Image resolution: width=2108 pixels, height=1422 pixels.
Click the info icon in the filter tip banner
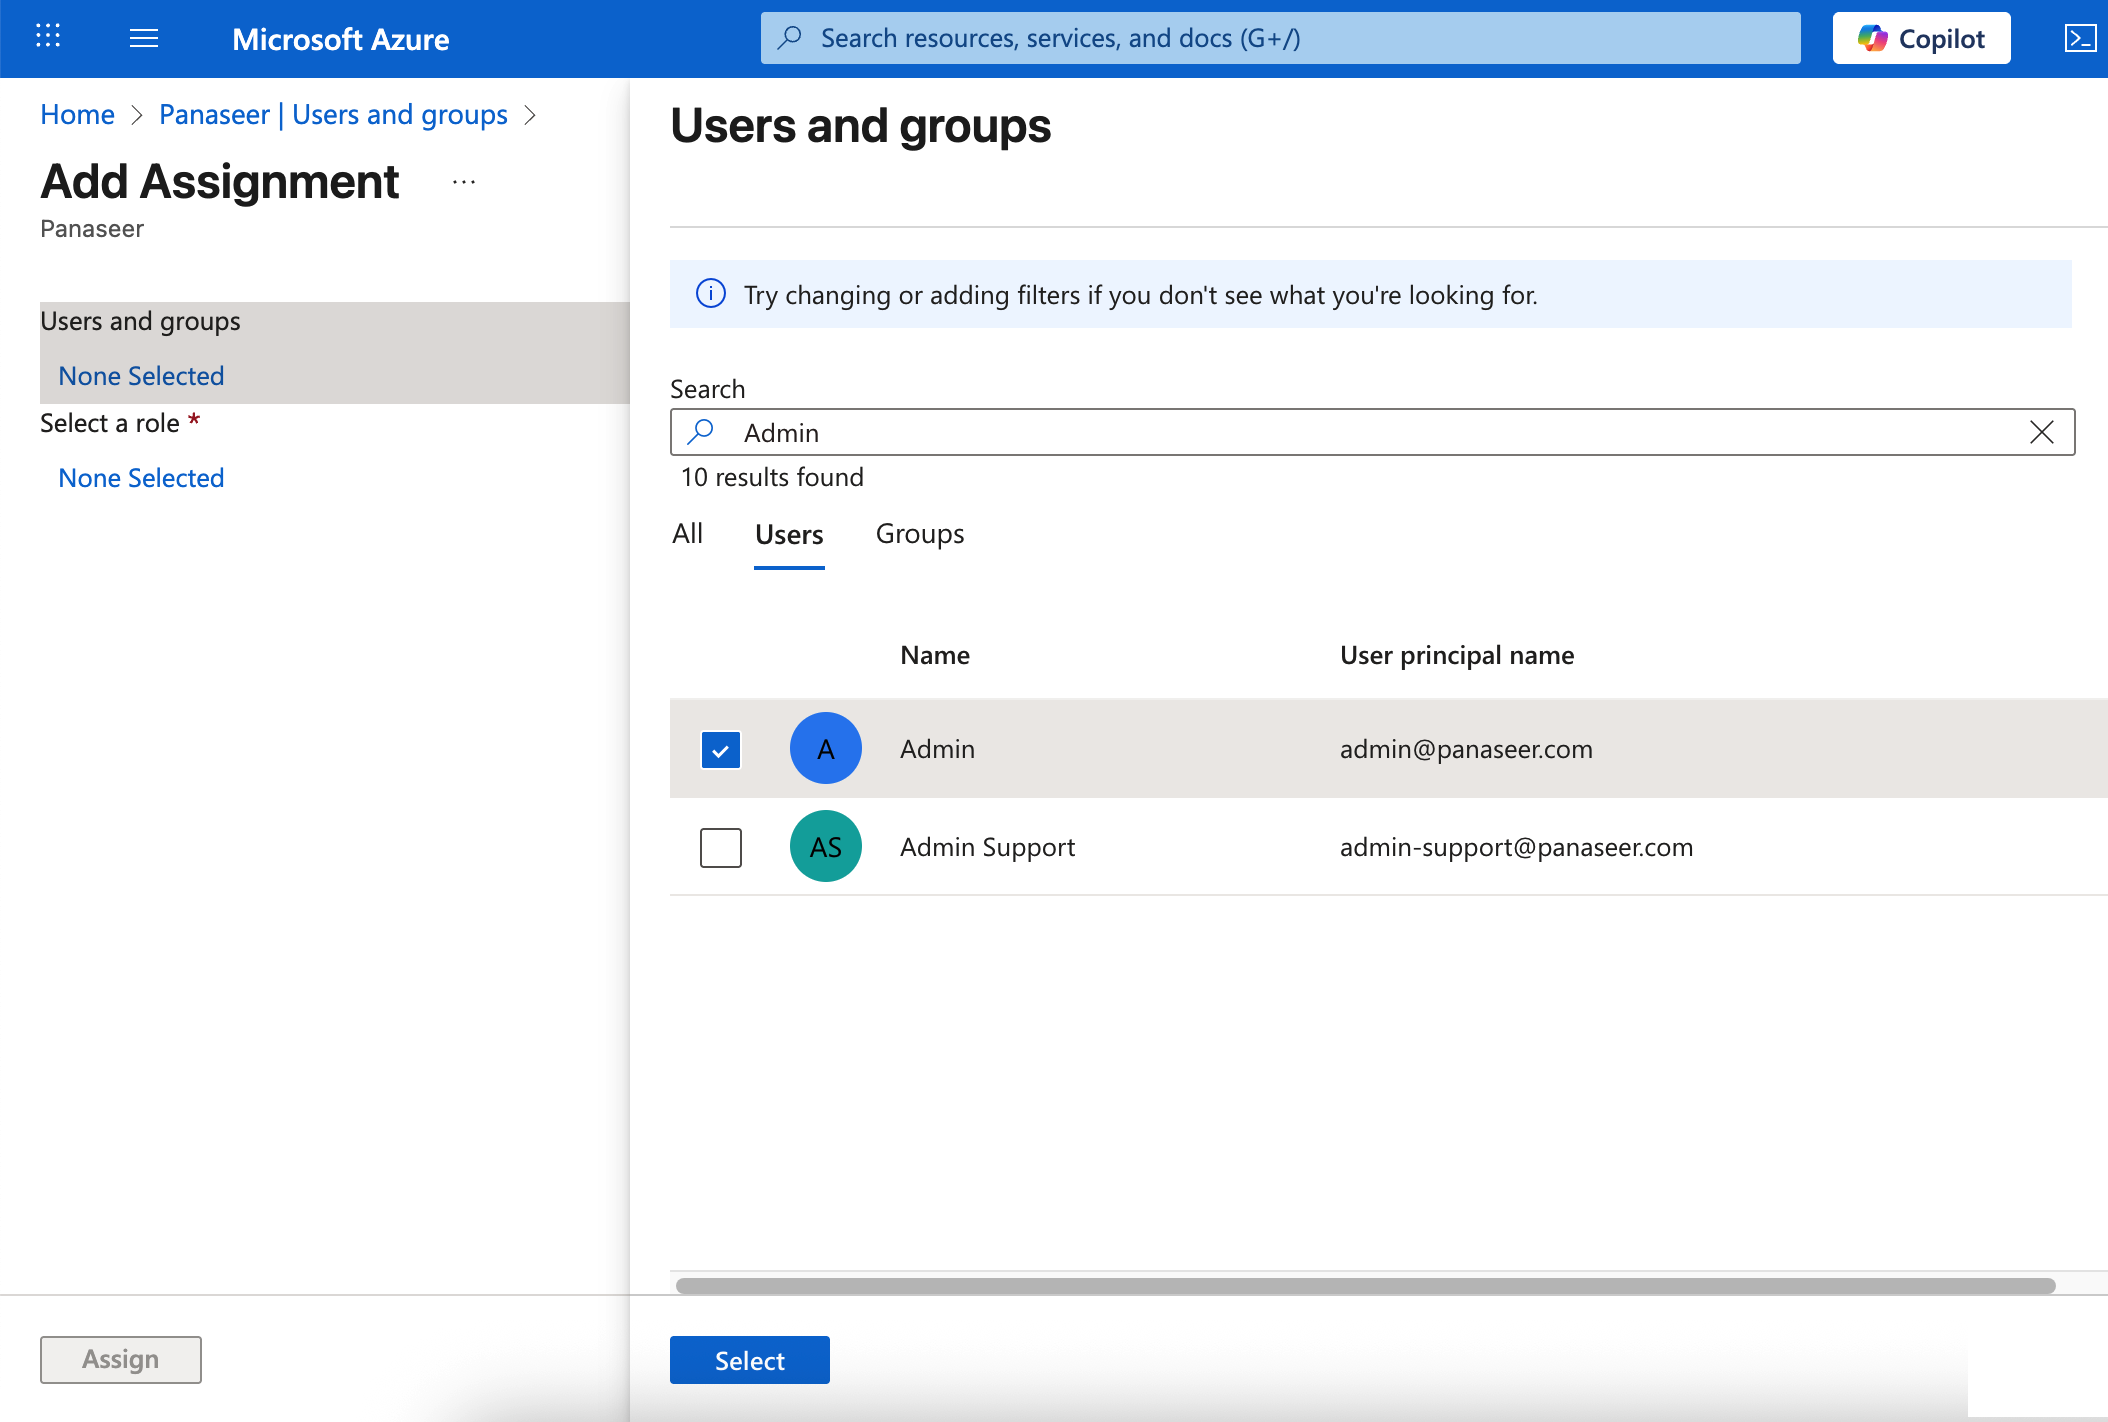coord(710,294)
